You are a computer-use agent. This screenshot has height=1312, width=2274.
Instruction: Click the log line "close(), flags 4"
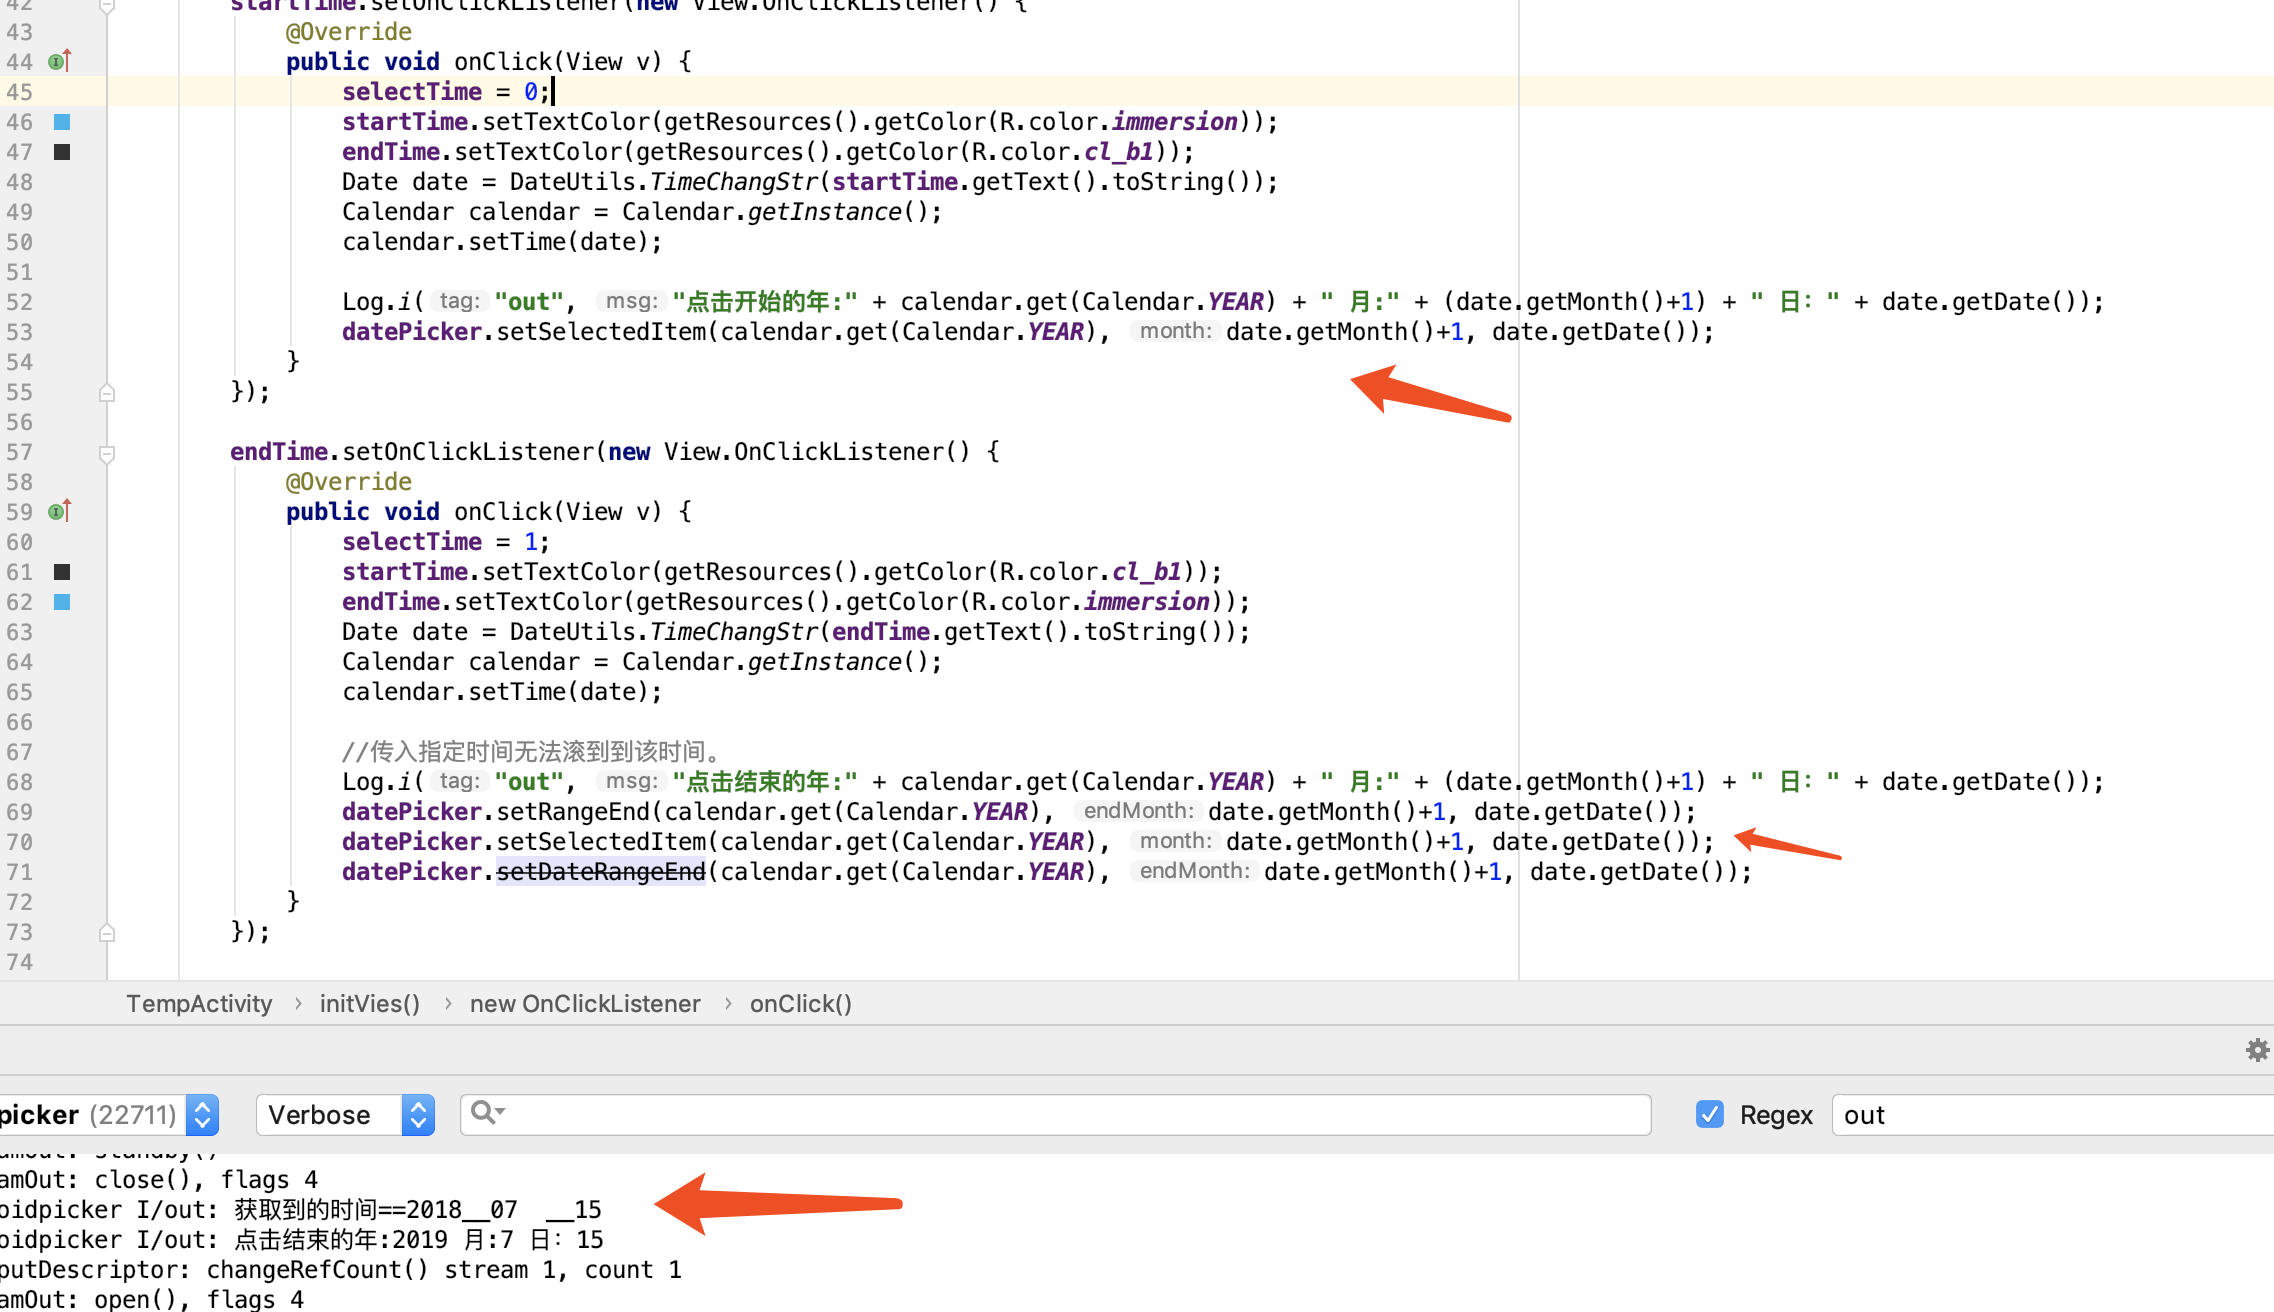click(x=206, y=1180)
